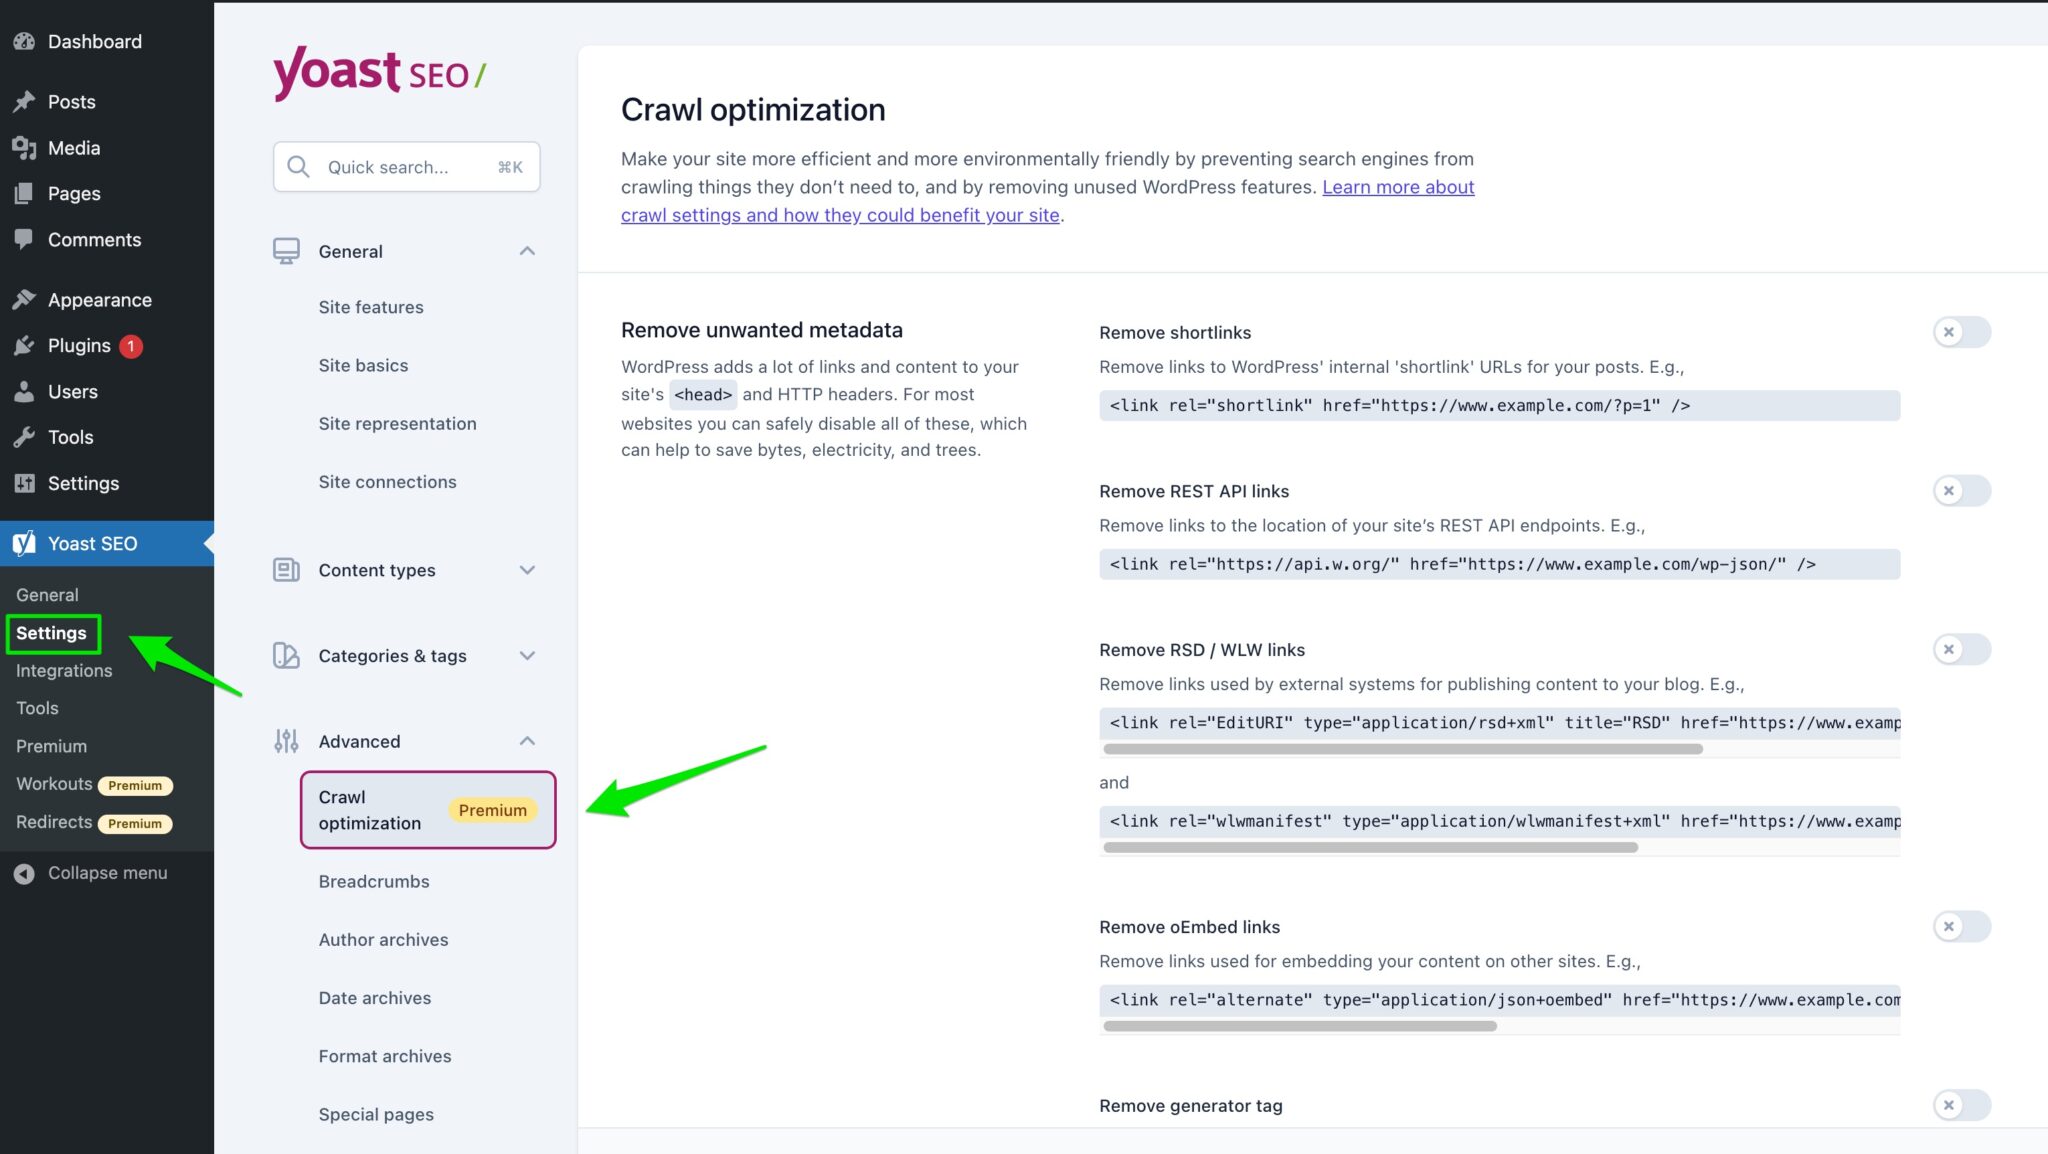Go to Yoast Premium menu entry
This screenshot has width=2048, height=1154.
(51, 745)
